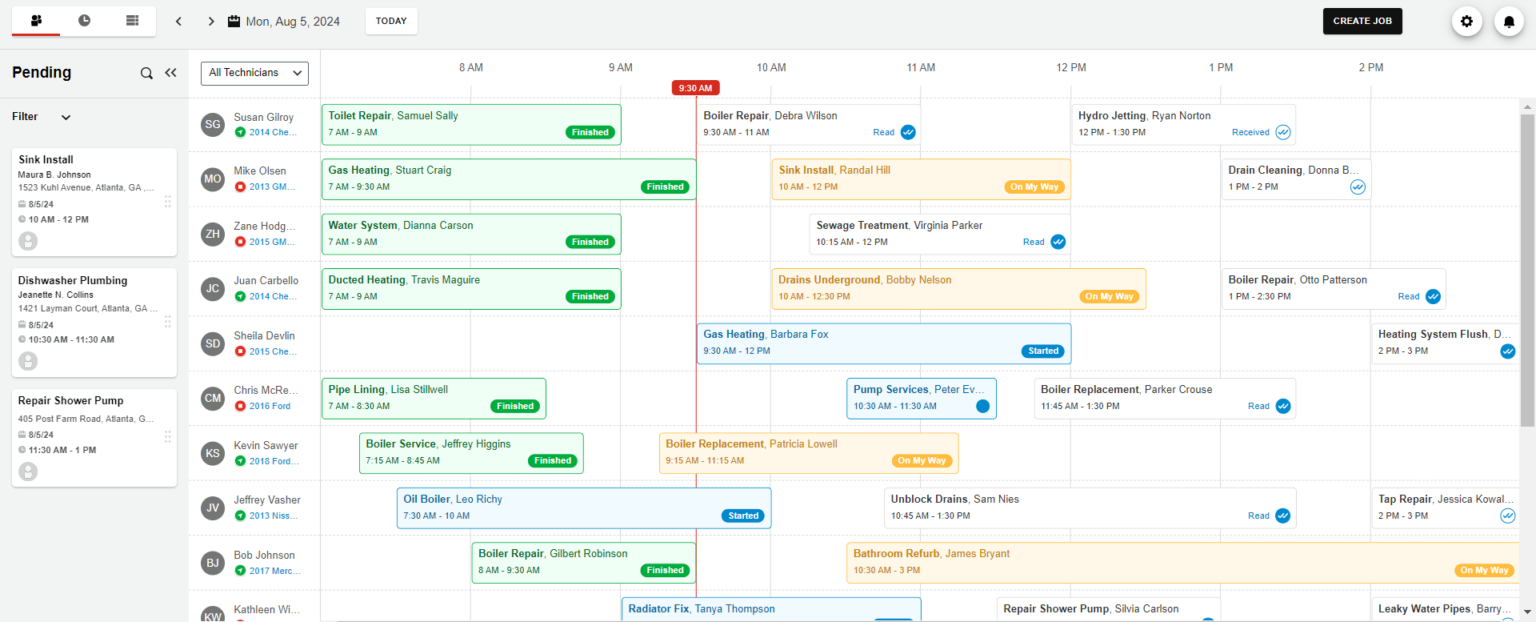Image resolution: width=1536 pixels, height=622 pixels.
Task: Expand the Filter options
Action: click(65, 117)
